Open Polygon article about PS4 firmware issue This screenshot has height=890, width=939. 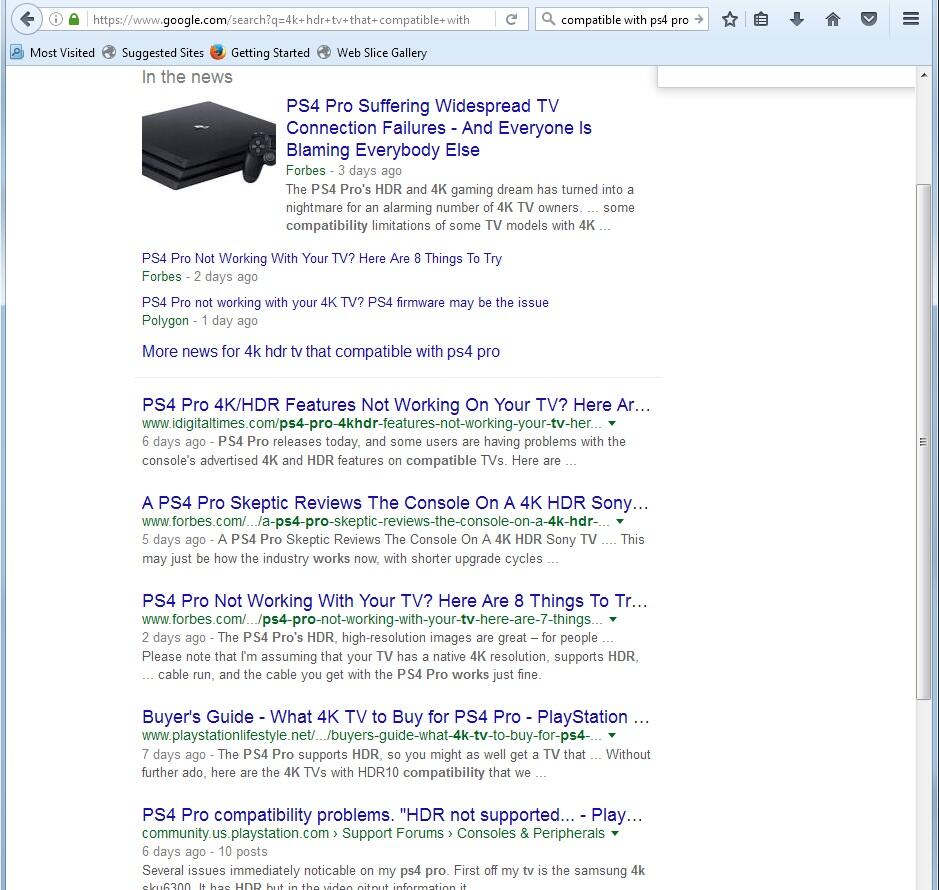tap(345, 302)
